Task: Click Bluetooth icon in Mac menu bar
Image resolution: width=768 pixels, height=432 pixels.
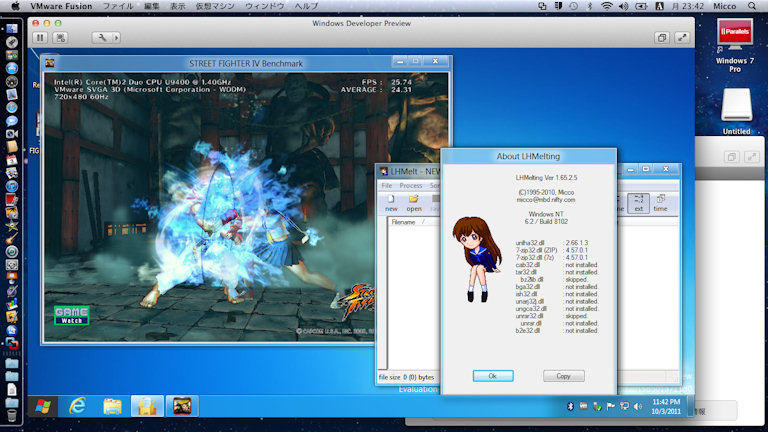Action: pos(590,6)
